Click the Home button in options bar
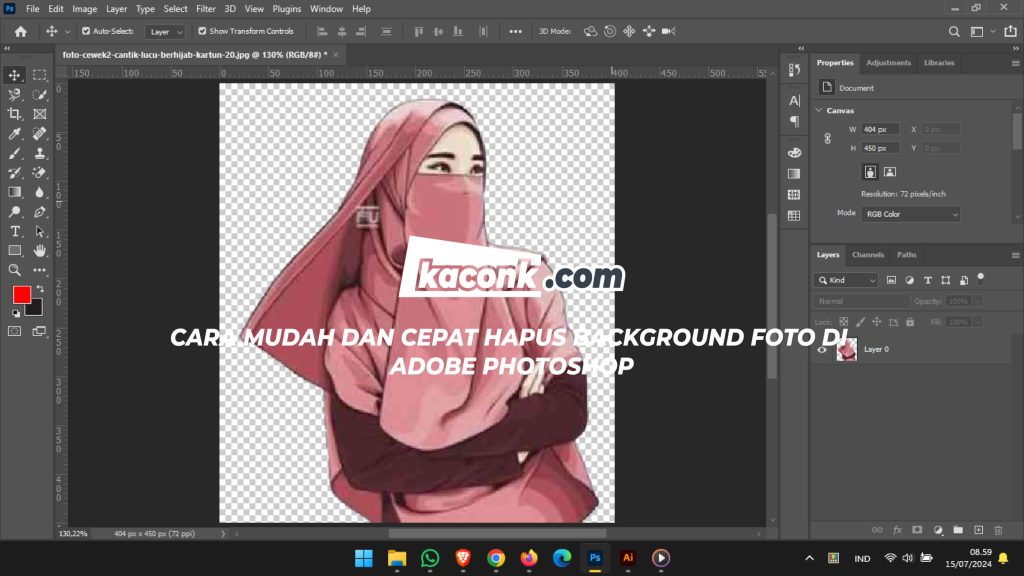Image resolution: width=1024 pixels, height=576 pixels. click(21, 31)
